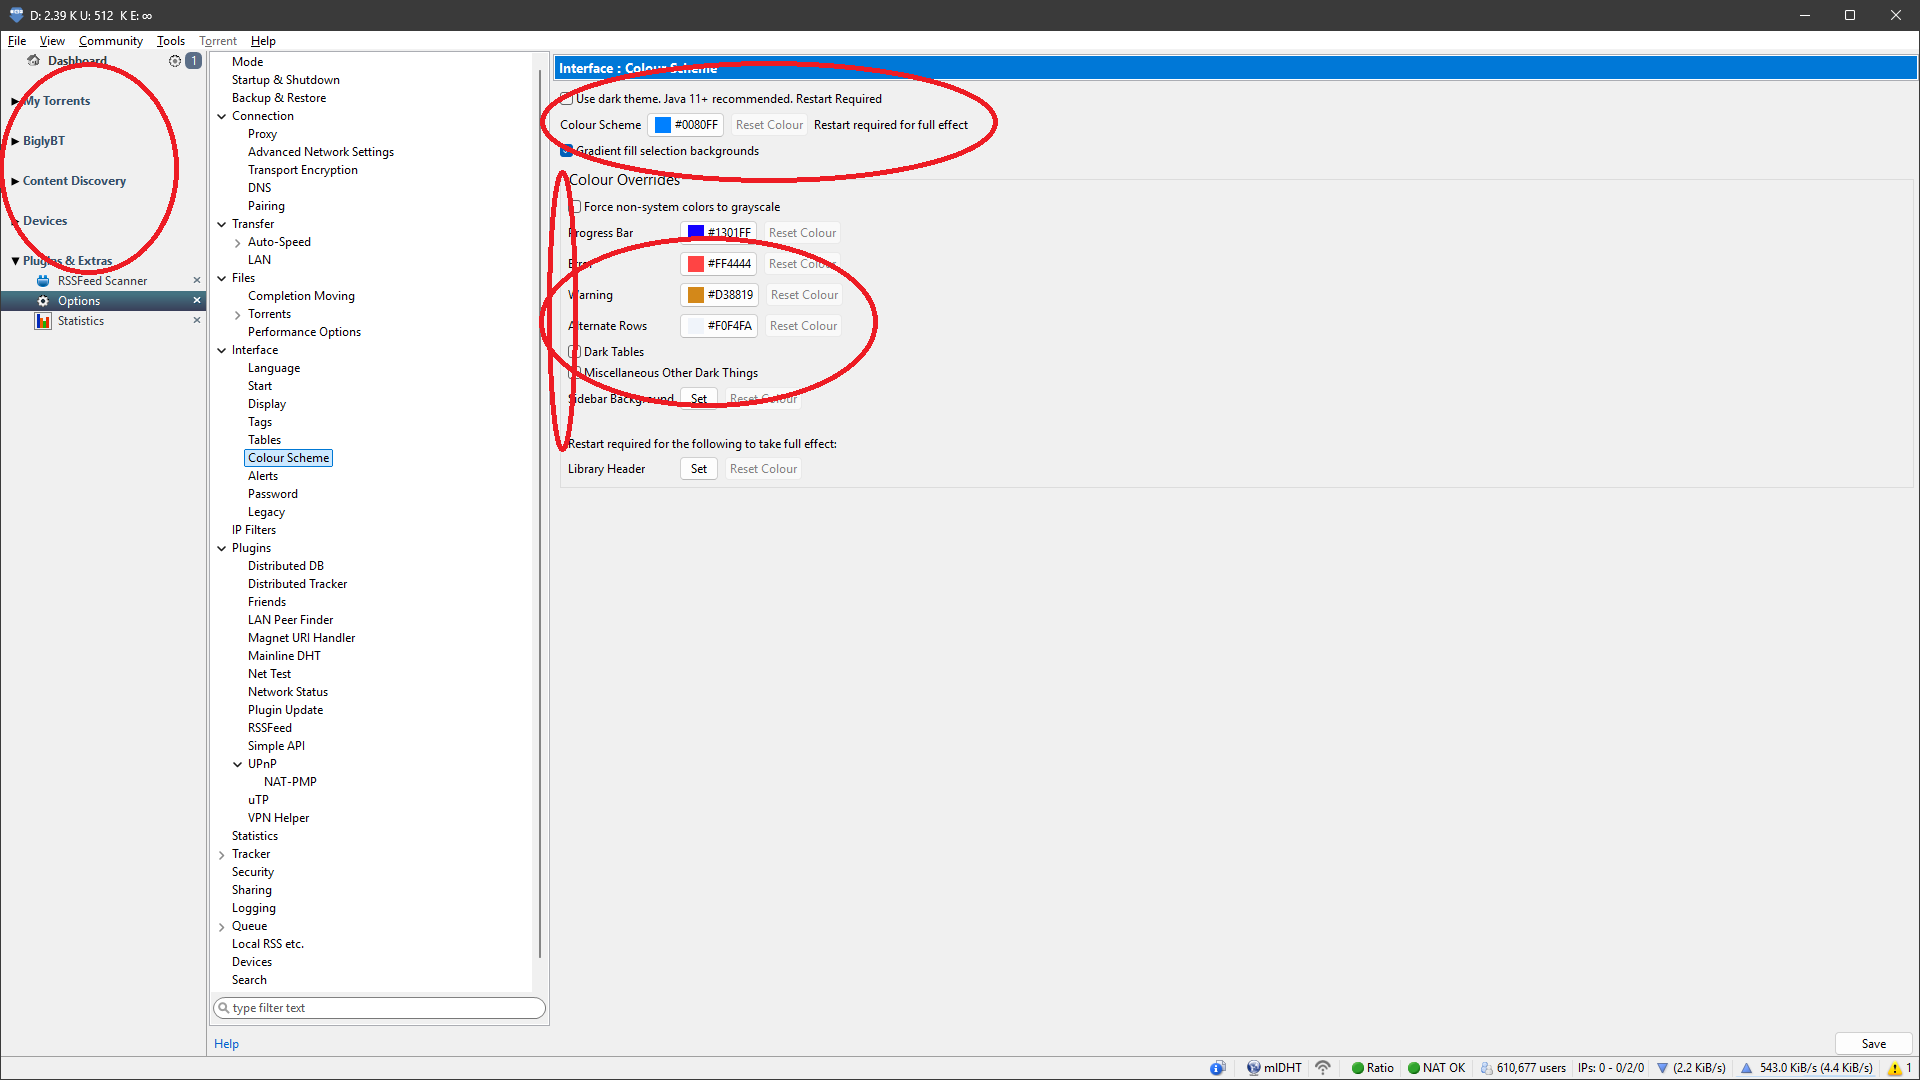Viewport: 1920px width, 1080px height.
Task: Click the mIDHT globe status icon
Action: [1253, 1068]
